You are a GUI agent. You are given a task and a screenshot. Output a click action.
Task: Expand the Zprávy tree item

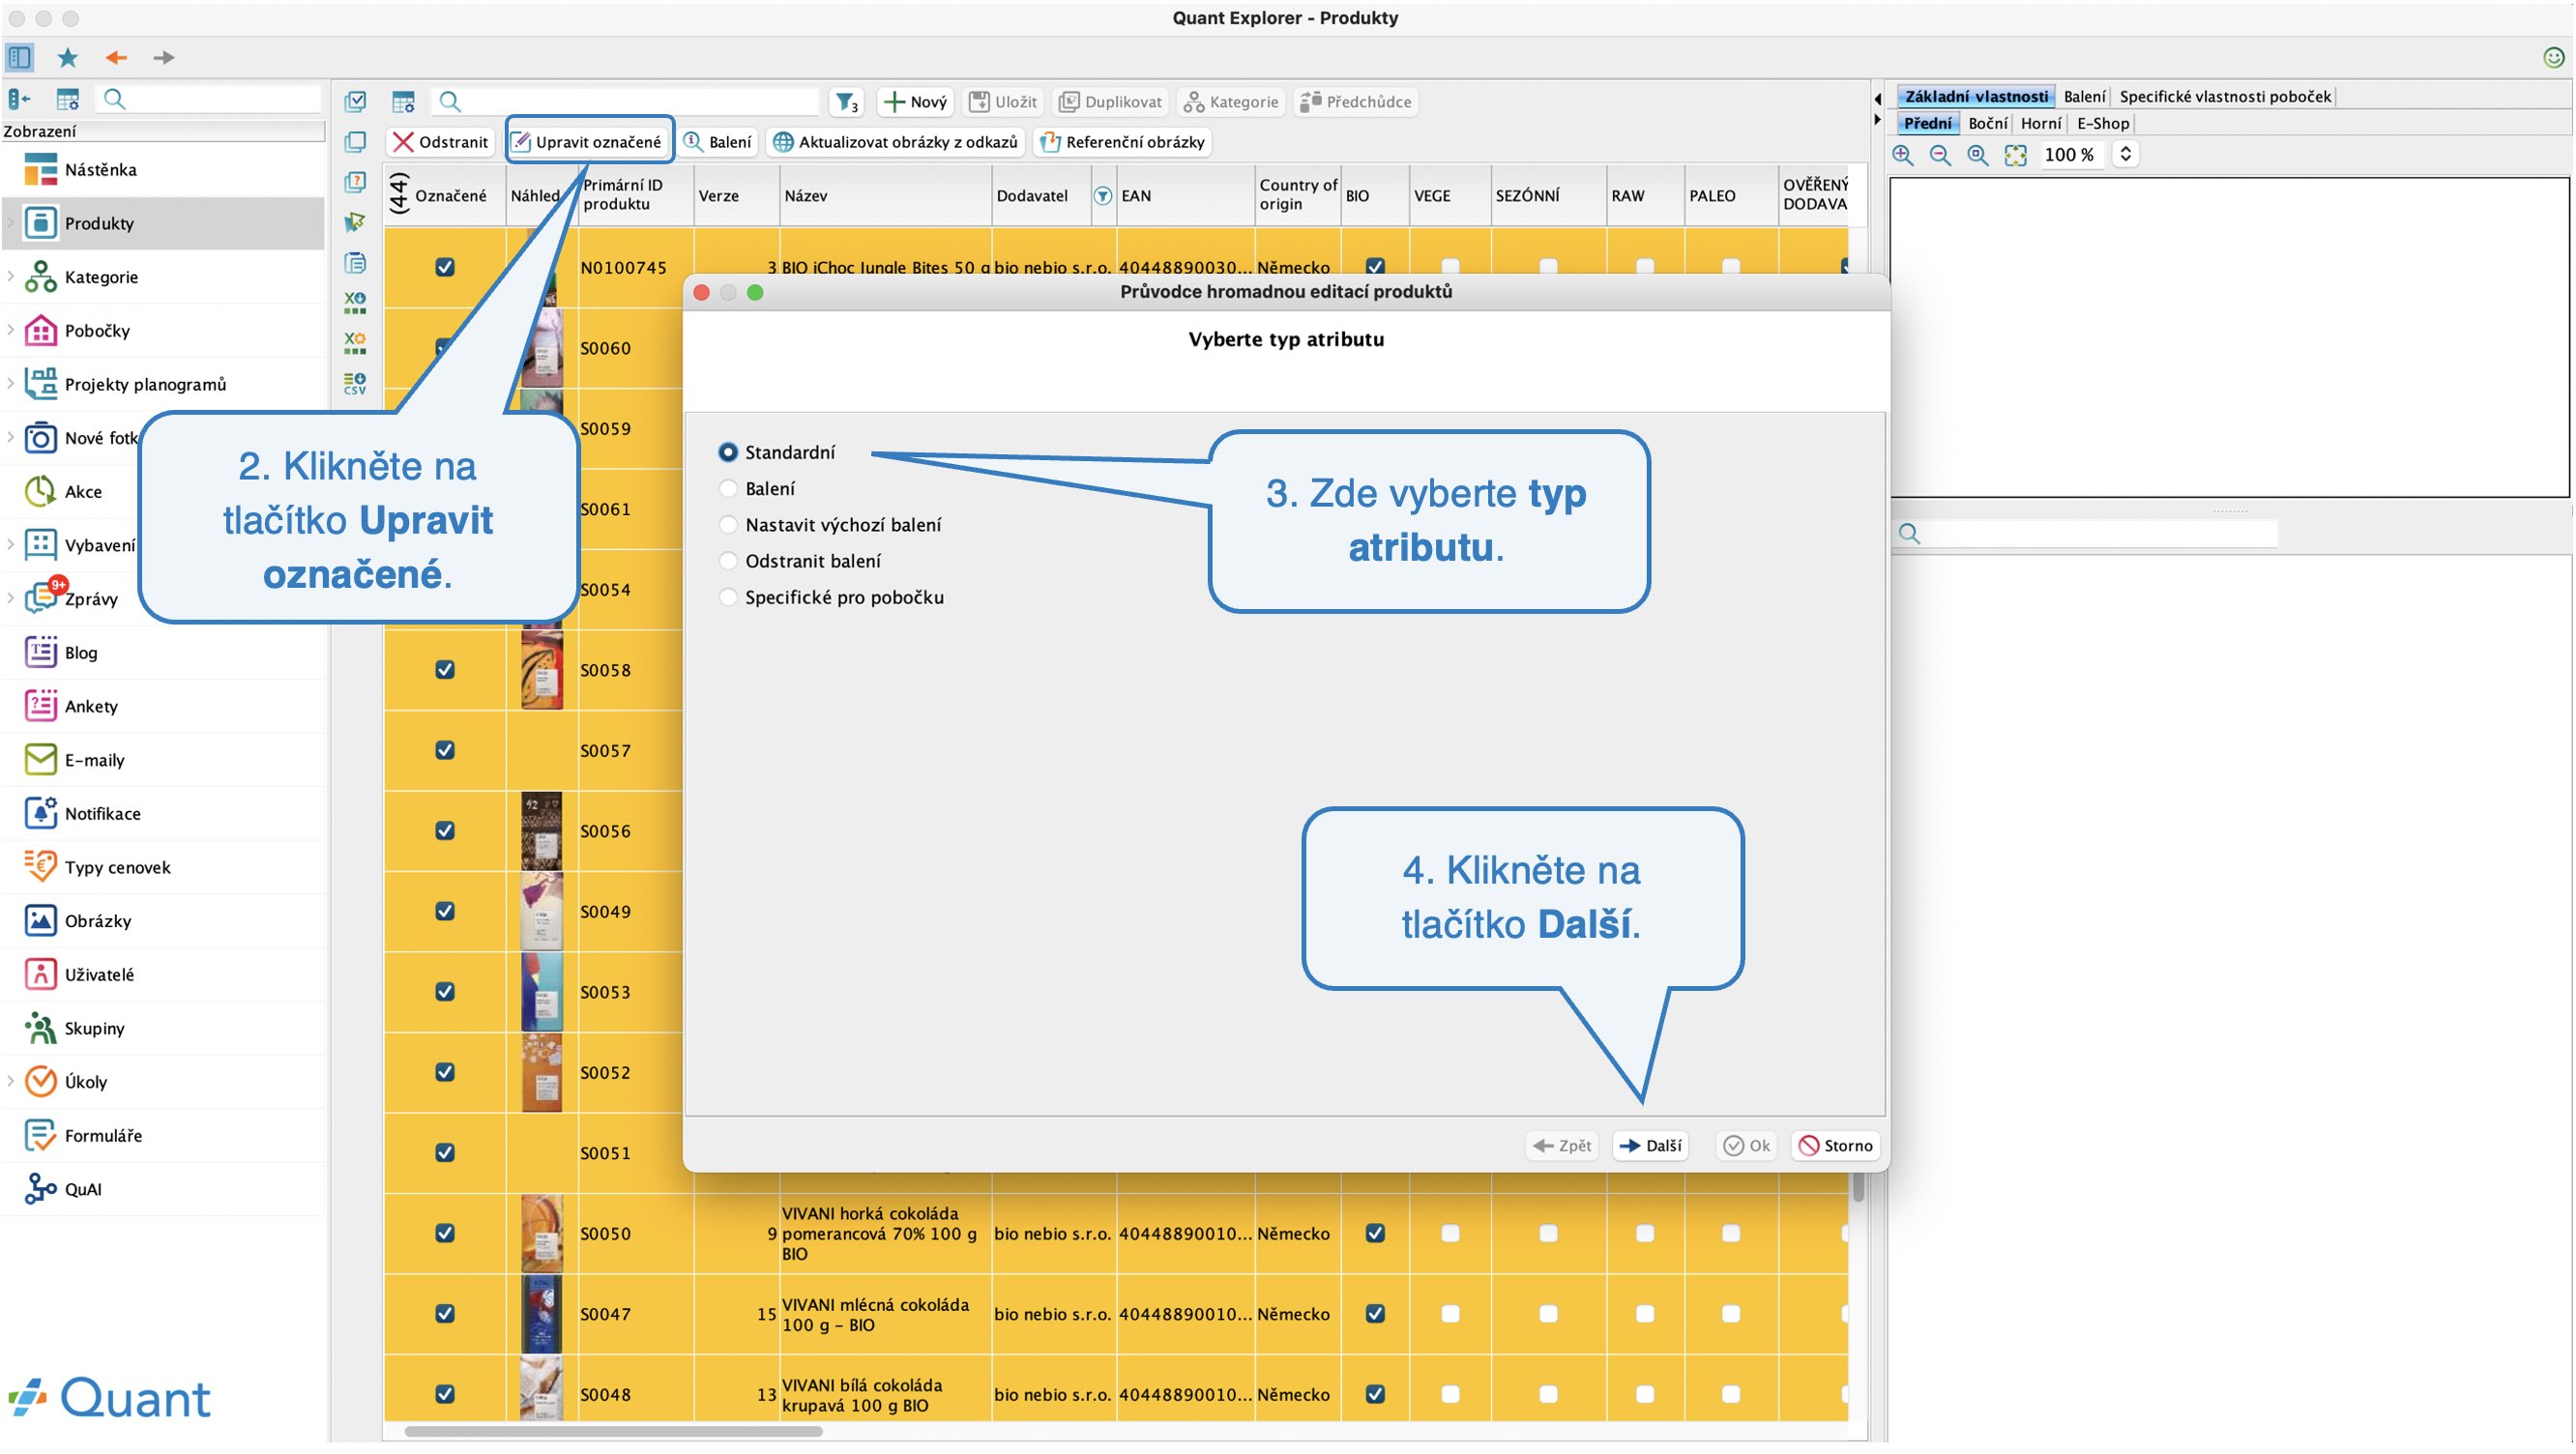pos(11,598)
